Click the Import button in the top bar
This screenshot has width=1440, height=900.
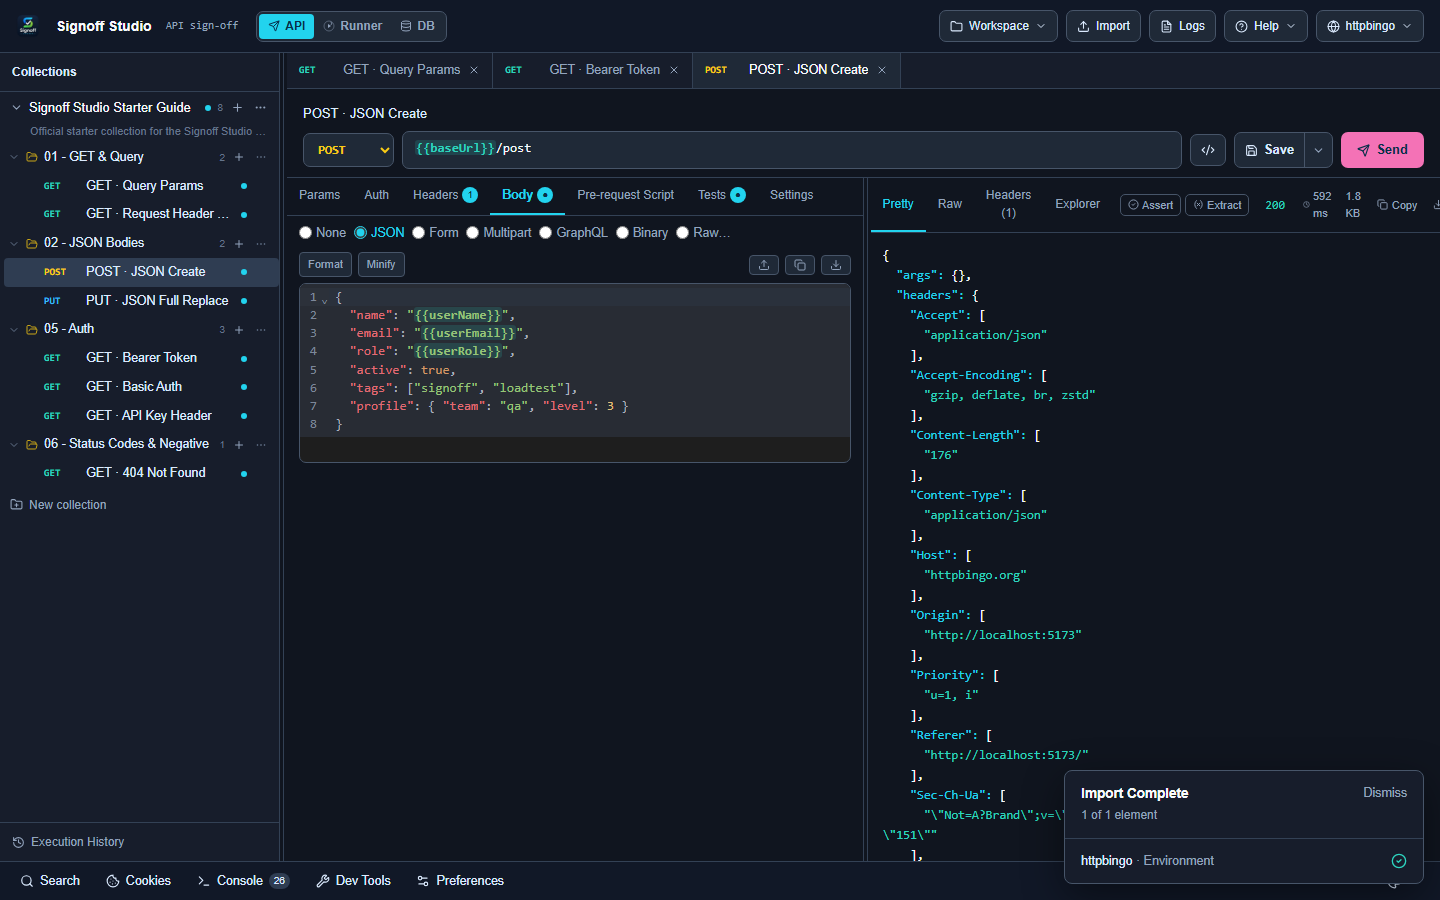(1103, 26)
